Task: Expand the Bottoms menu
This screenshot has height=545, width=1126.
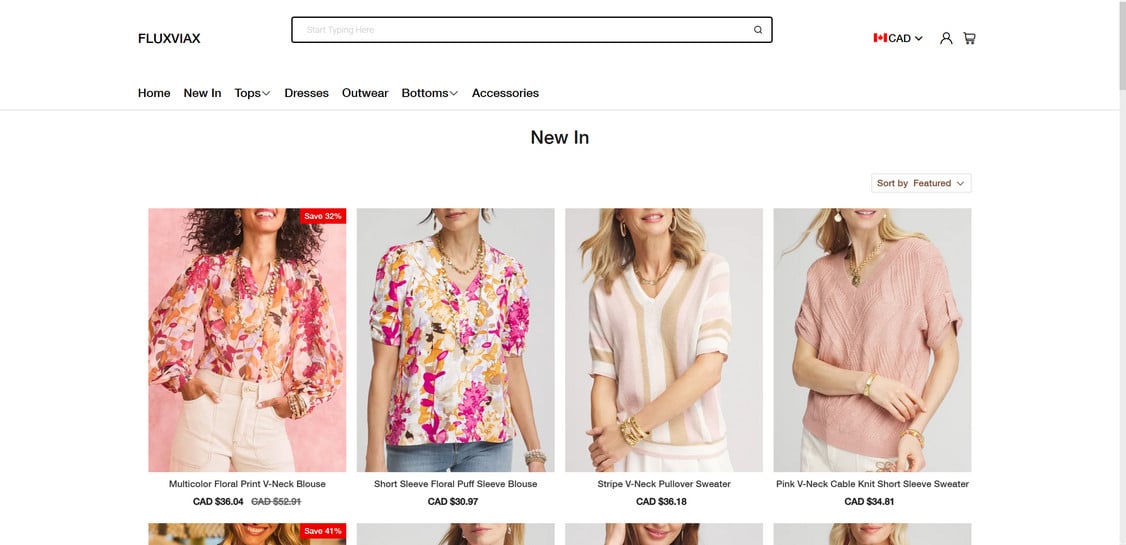Action: click(429, 93)
